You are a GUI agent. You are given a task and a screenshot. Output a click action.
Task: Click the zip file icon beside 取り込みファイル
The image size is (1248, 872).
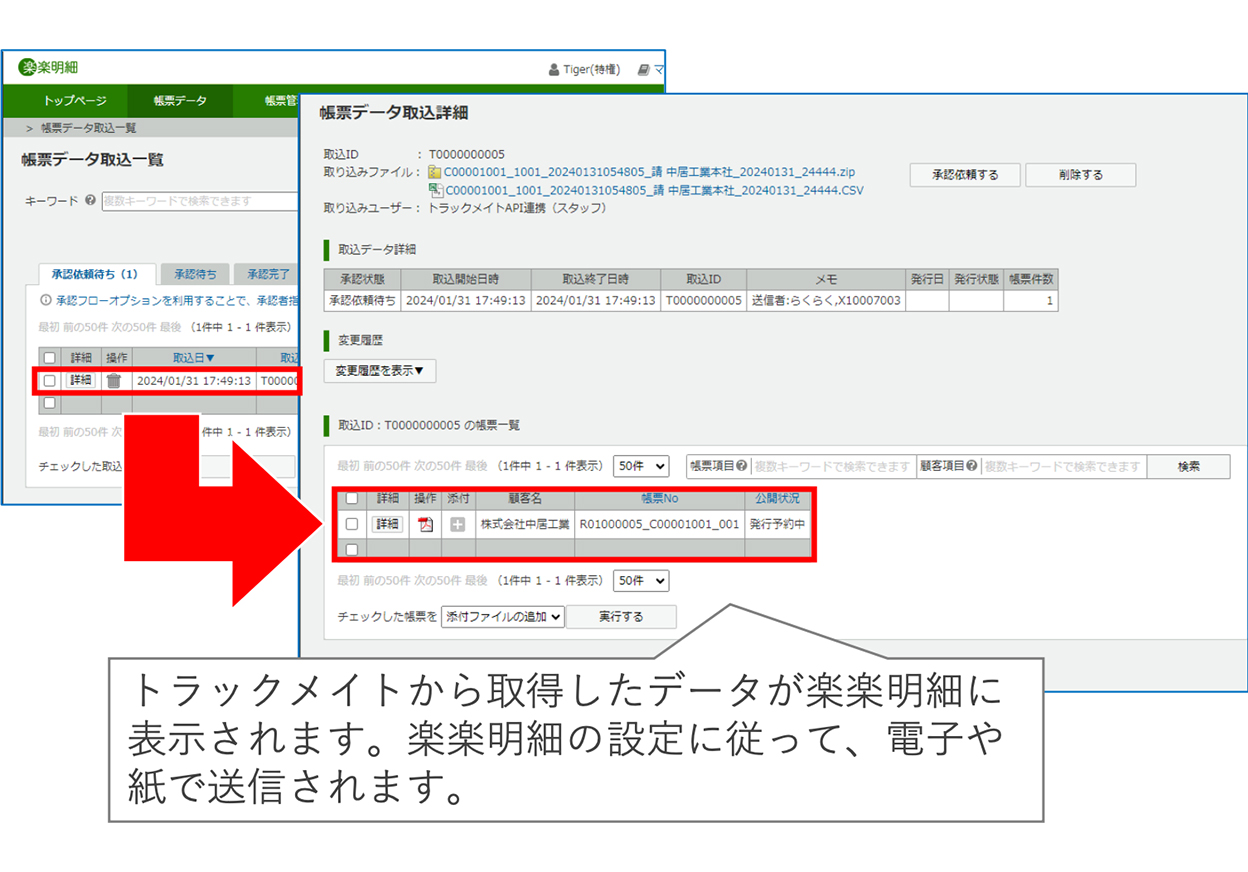click(435, 172)
